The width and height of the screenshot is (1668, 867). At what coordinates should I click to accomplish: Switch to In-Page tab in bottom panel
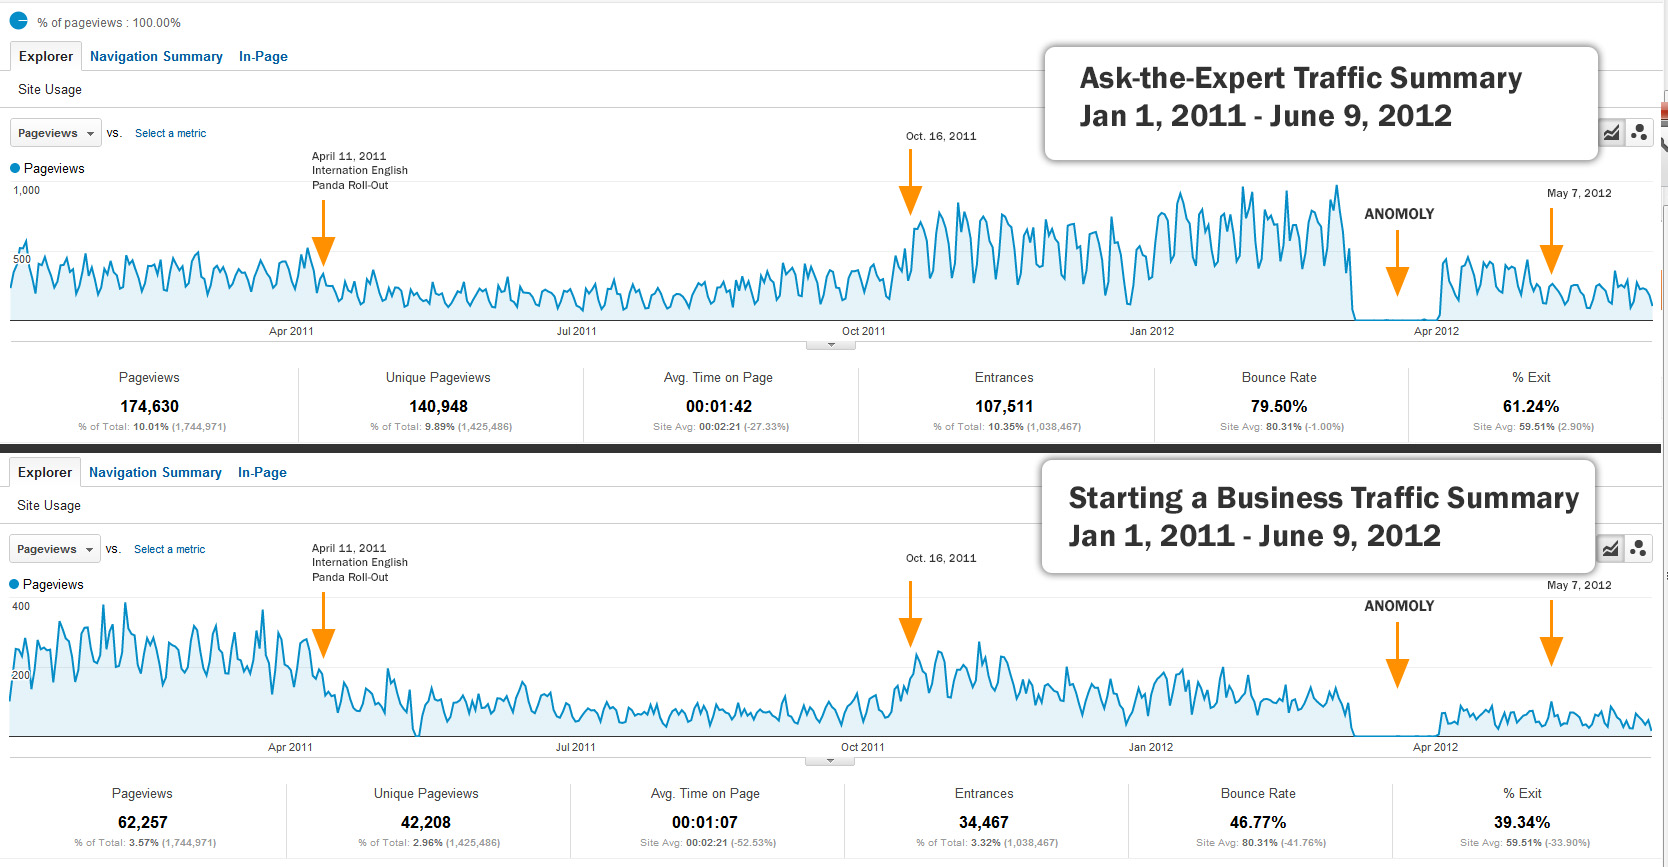tap(262, 472)
